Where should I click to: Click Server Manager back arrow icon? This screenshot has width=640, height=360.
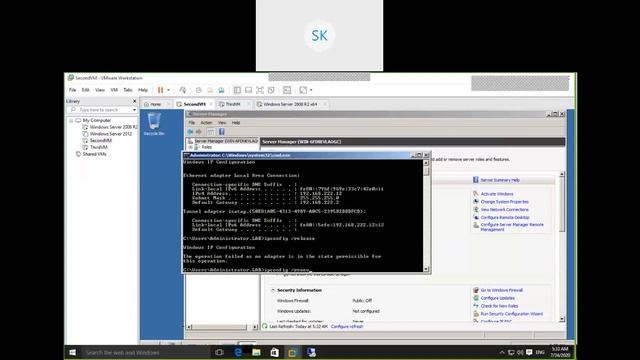[x=190, y=132]
